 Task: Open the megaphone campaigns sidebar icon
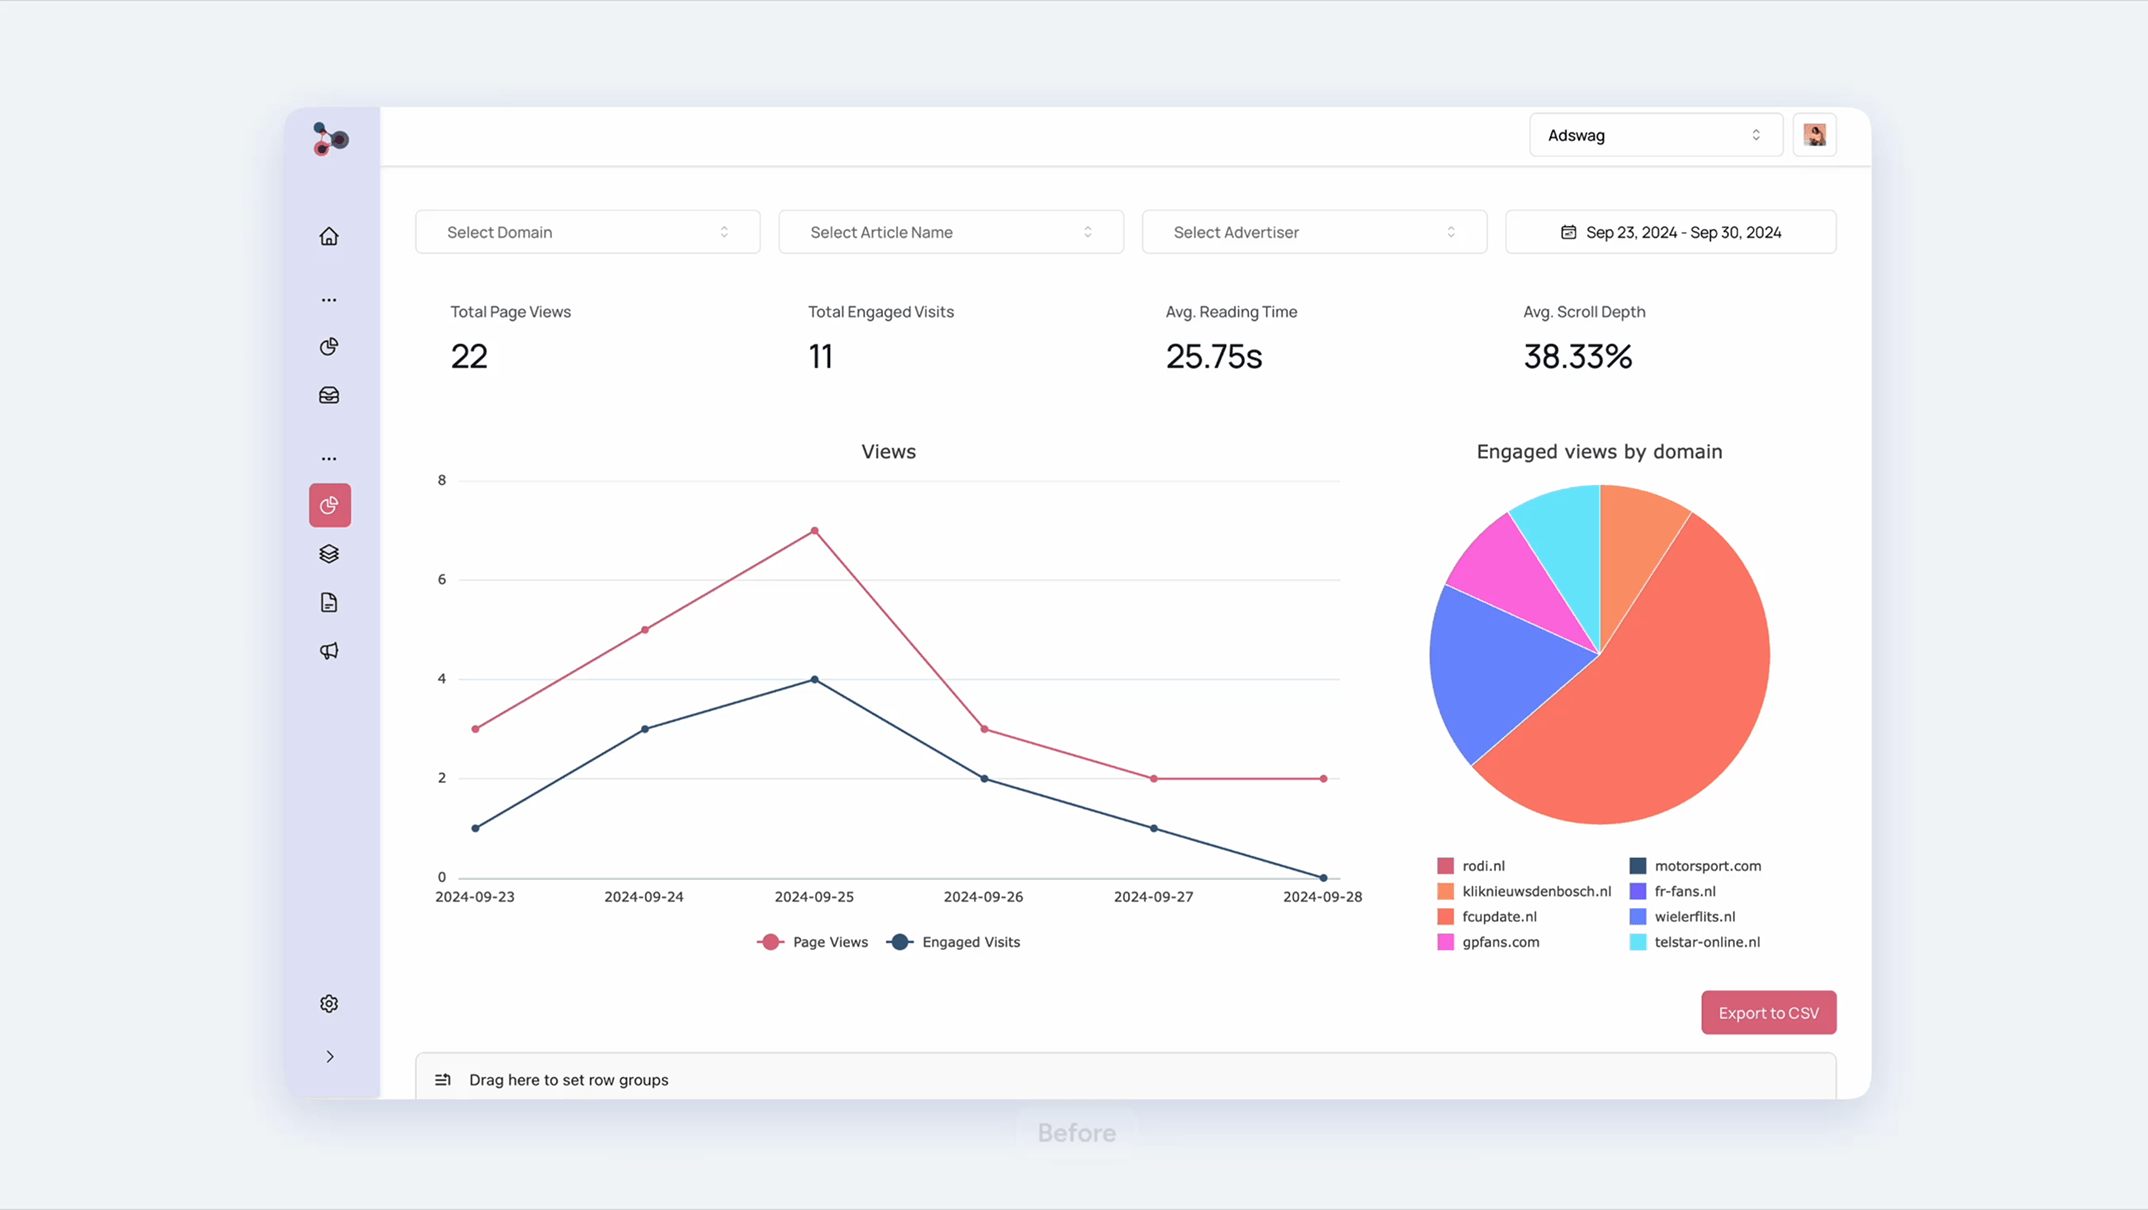click(x=329, y=651)
